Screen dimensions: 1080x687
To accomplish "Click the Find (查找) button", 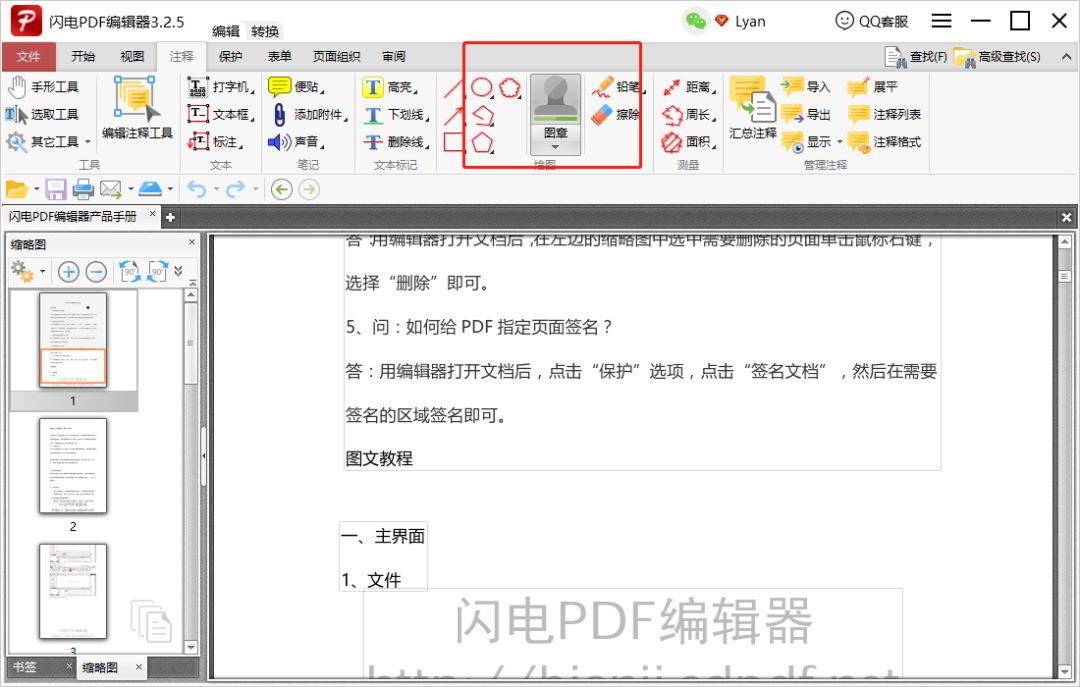I will 916,57.
